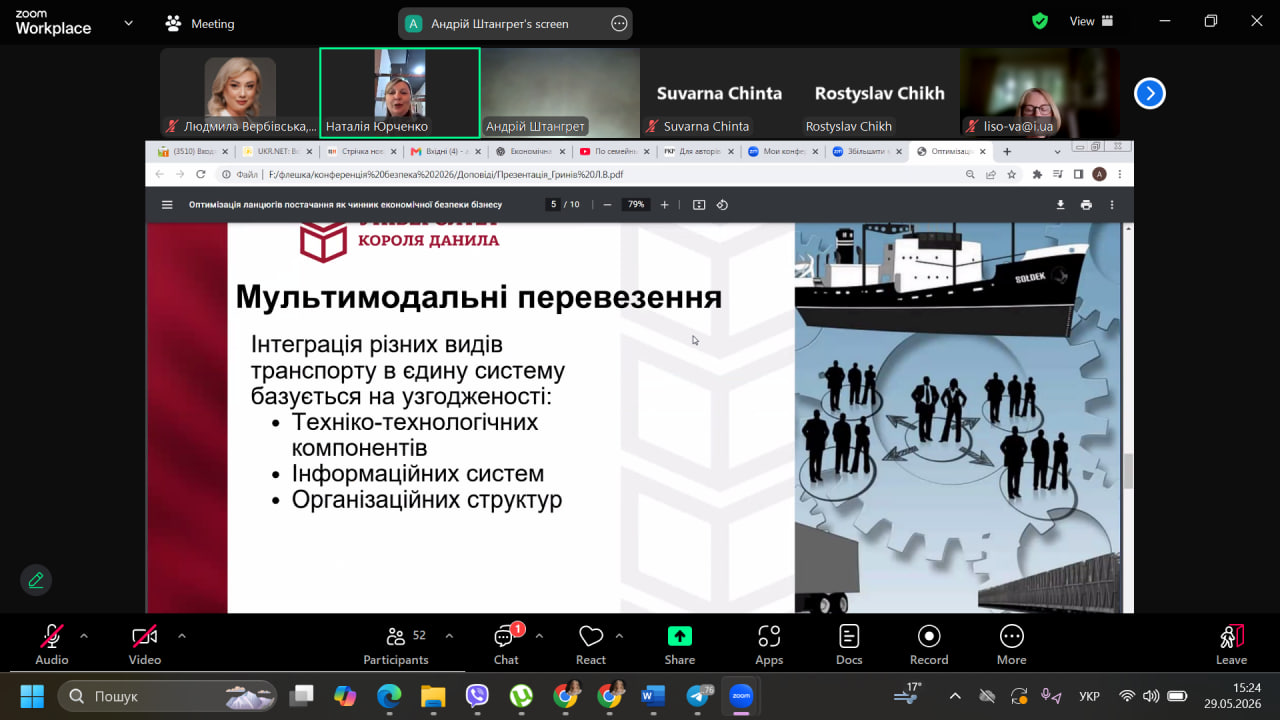Viewport: 1280px width, 720px height.
Task: Expand video settings arrow beside Video
Action: (x=181, y=635)
